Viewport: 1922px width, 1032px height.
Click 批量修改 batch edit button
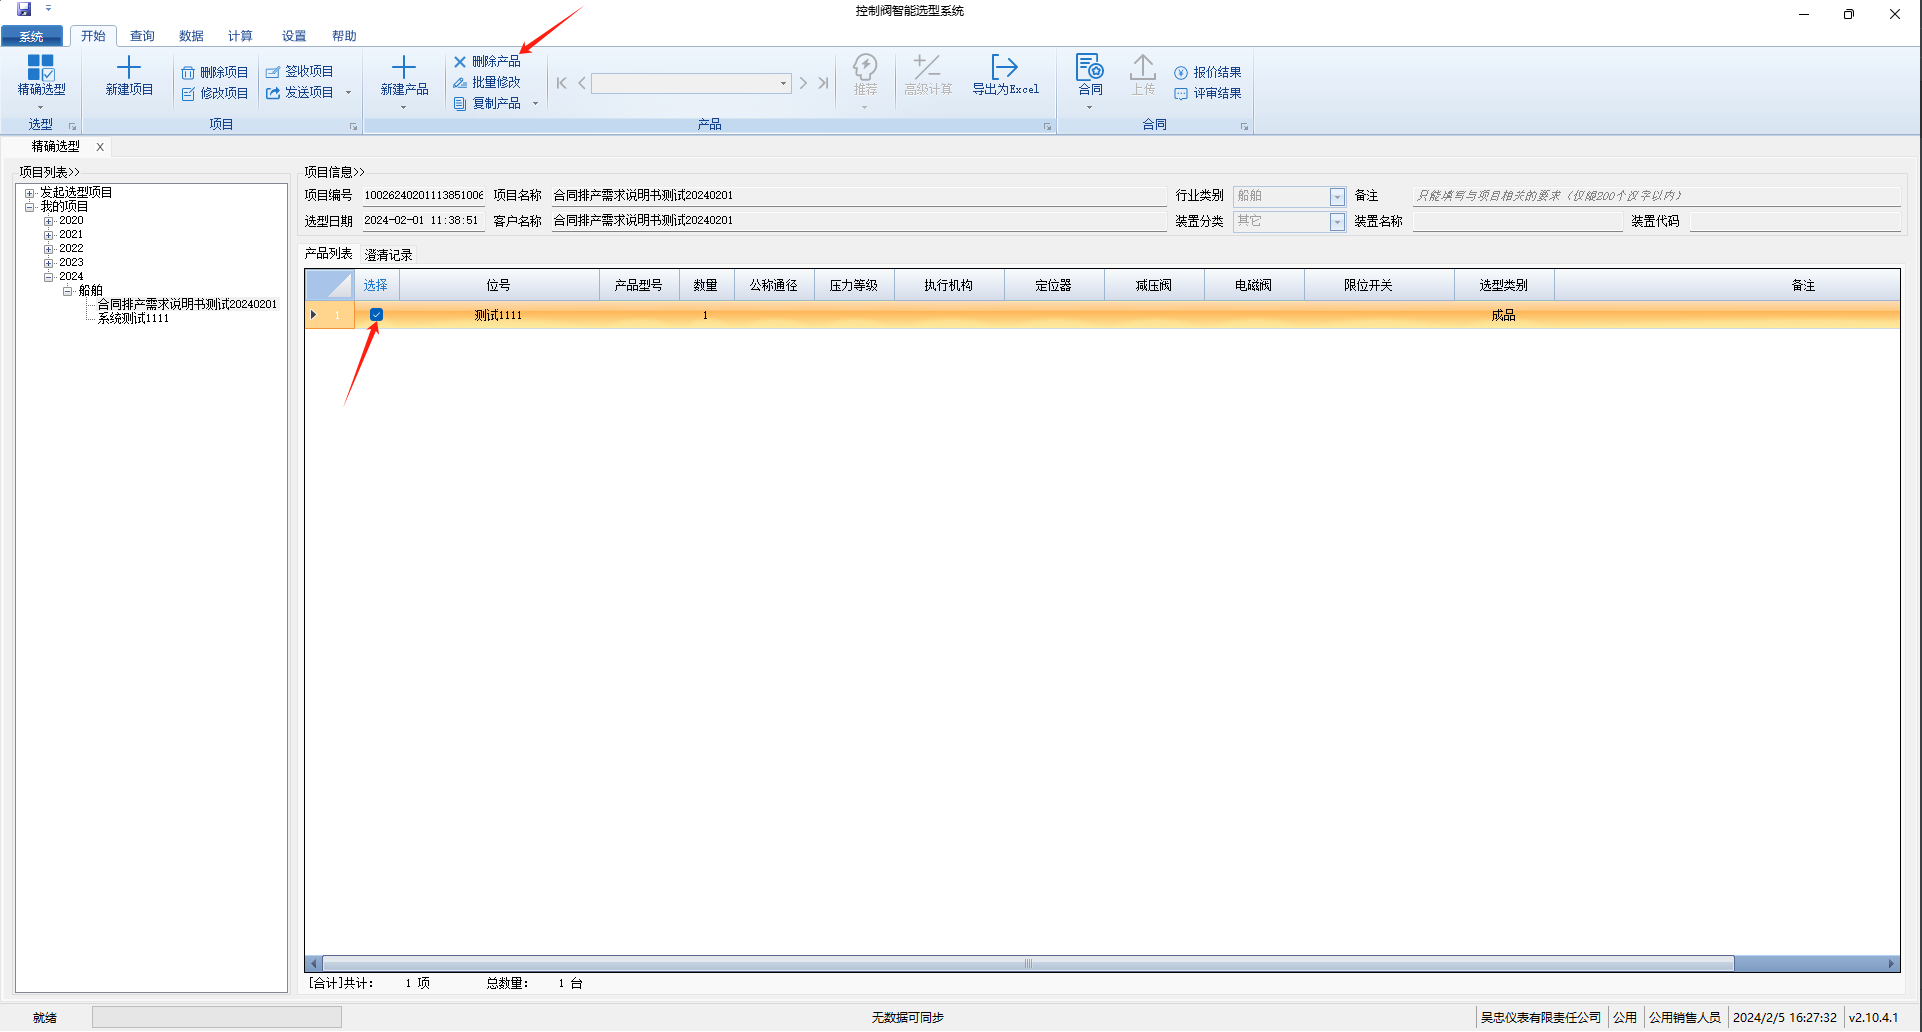point(487,82)
